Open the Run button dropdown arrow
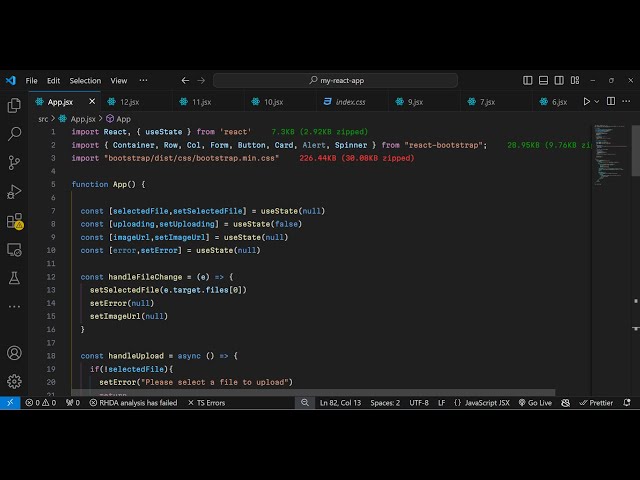Viewport: 640px width, 480px height. point(599,101)
